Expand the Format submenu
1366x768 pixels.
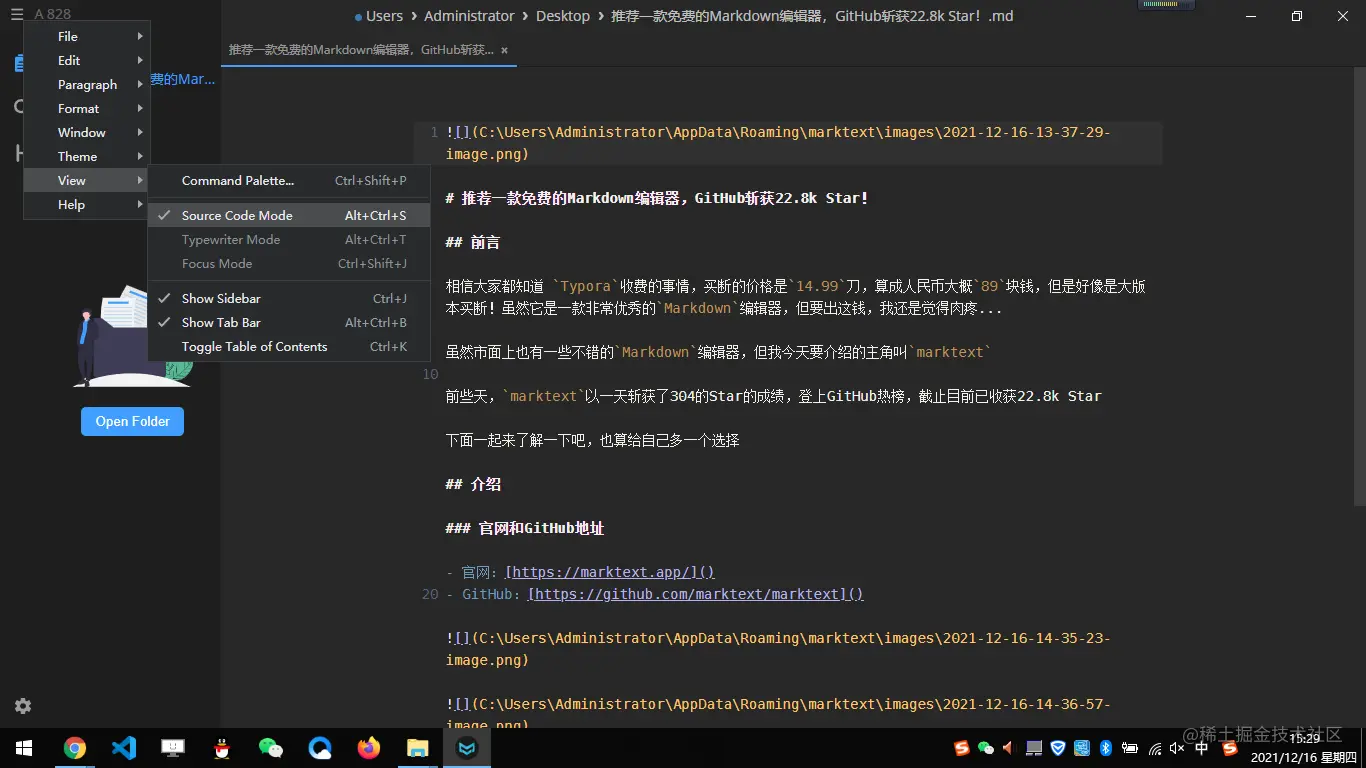coord(87,108)
